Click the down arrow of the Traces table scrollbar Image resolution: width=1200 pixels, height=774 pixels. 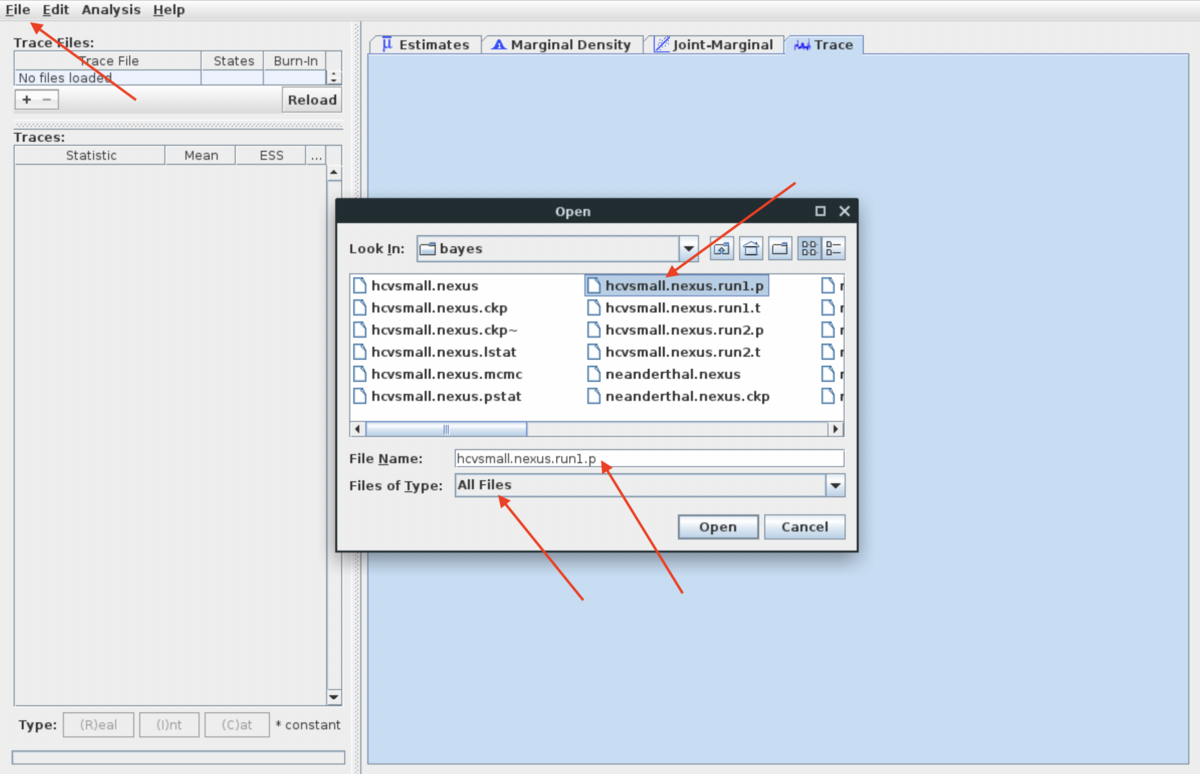tap(334, 698)
